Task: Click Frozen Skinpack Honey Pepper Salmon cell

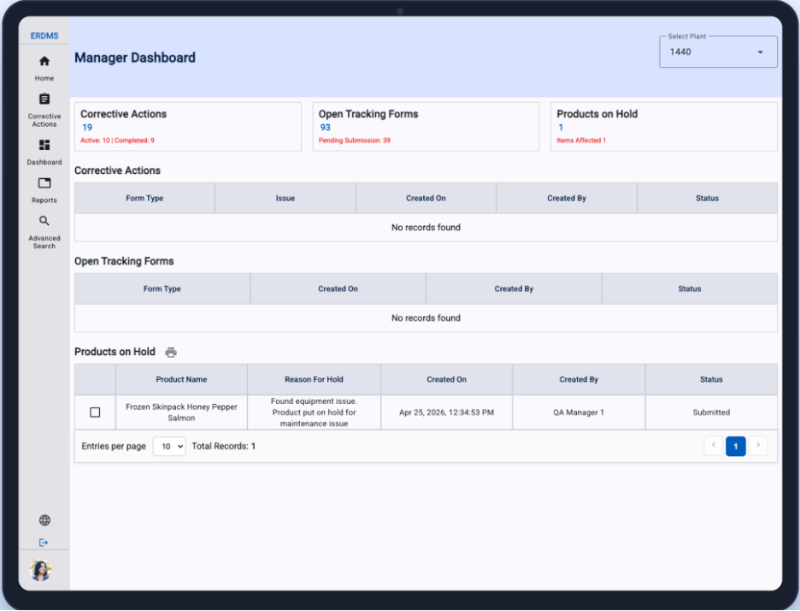Action: (181, 412)
